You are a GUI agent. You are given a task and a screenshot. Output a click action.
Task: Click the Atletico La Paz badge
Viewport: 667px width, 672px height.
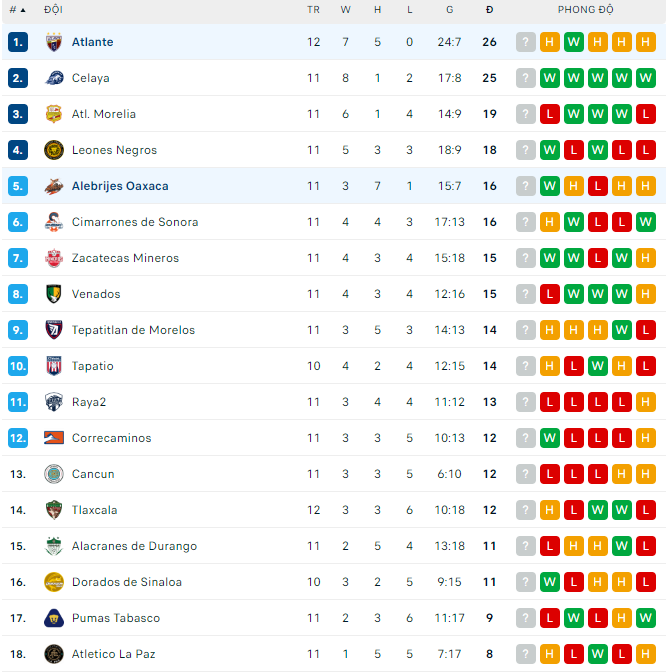point(54,654)
